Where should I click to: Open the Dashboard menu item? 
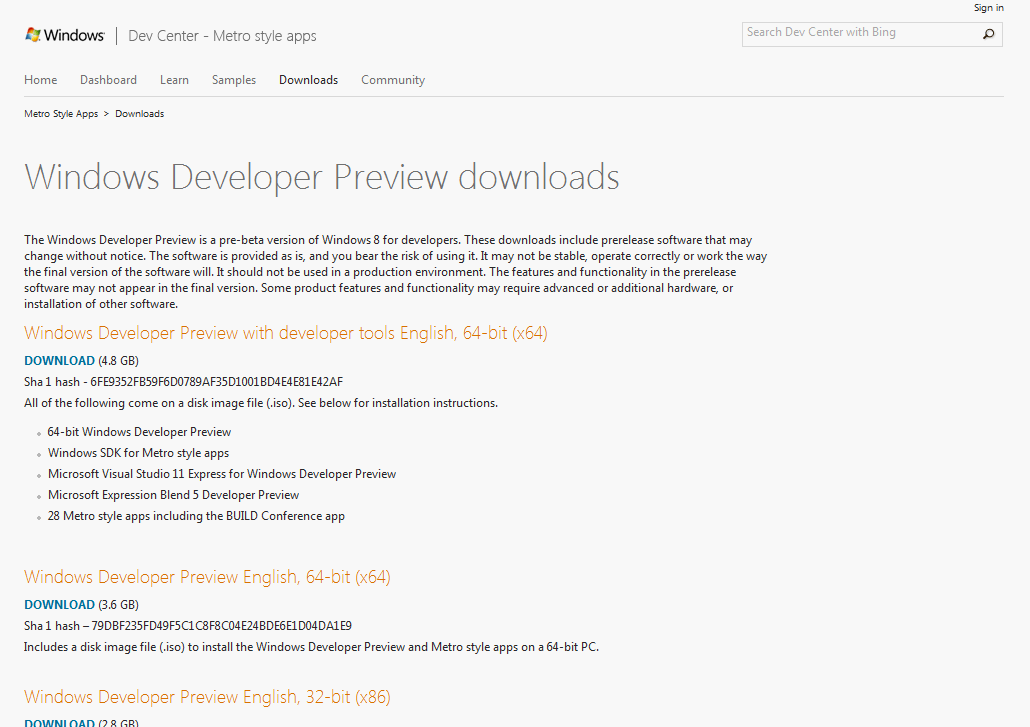108,80
